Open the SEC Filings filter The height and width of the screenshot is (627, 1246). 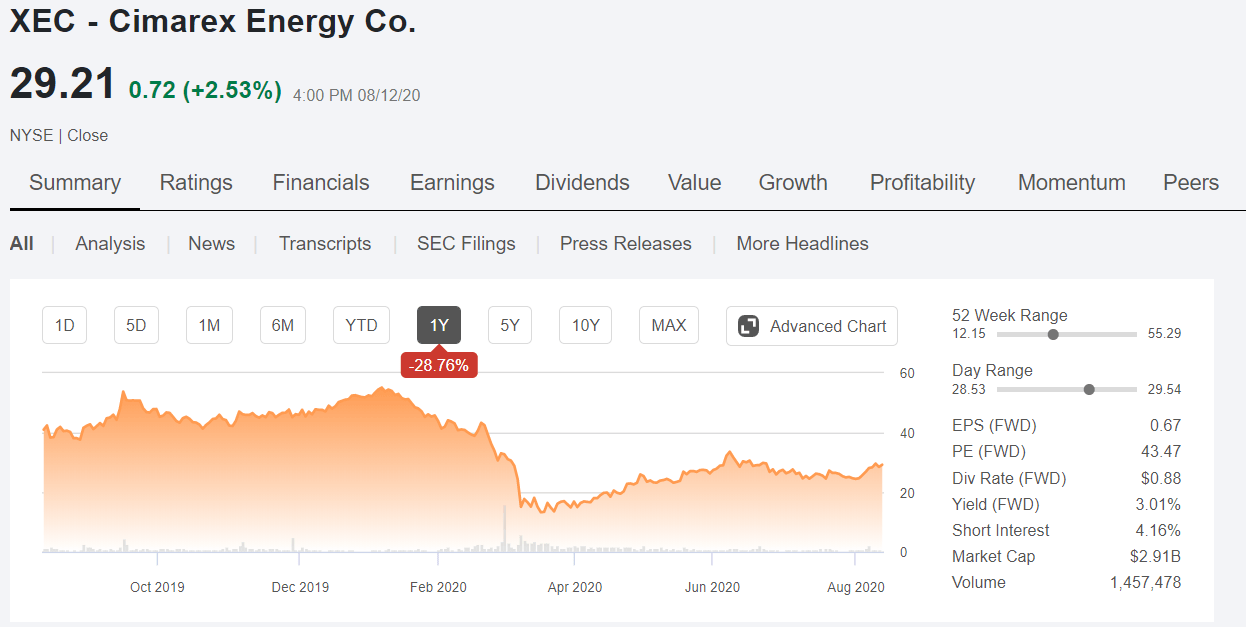pos(466,243)
